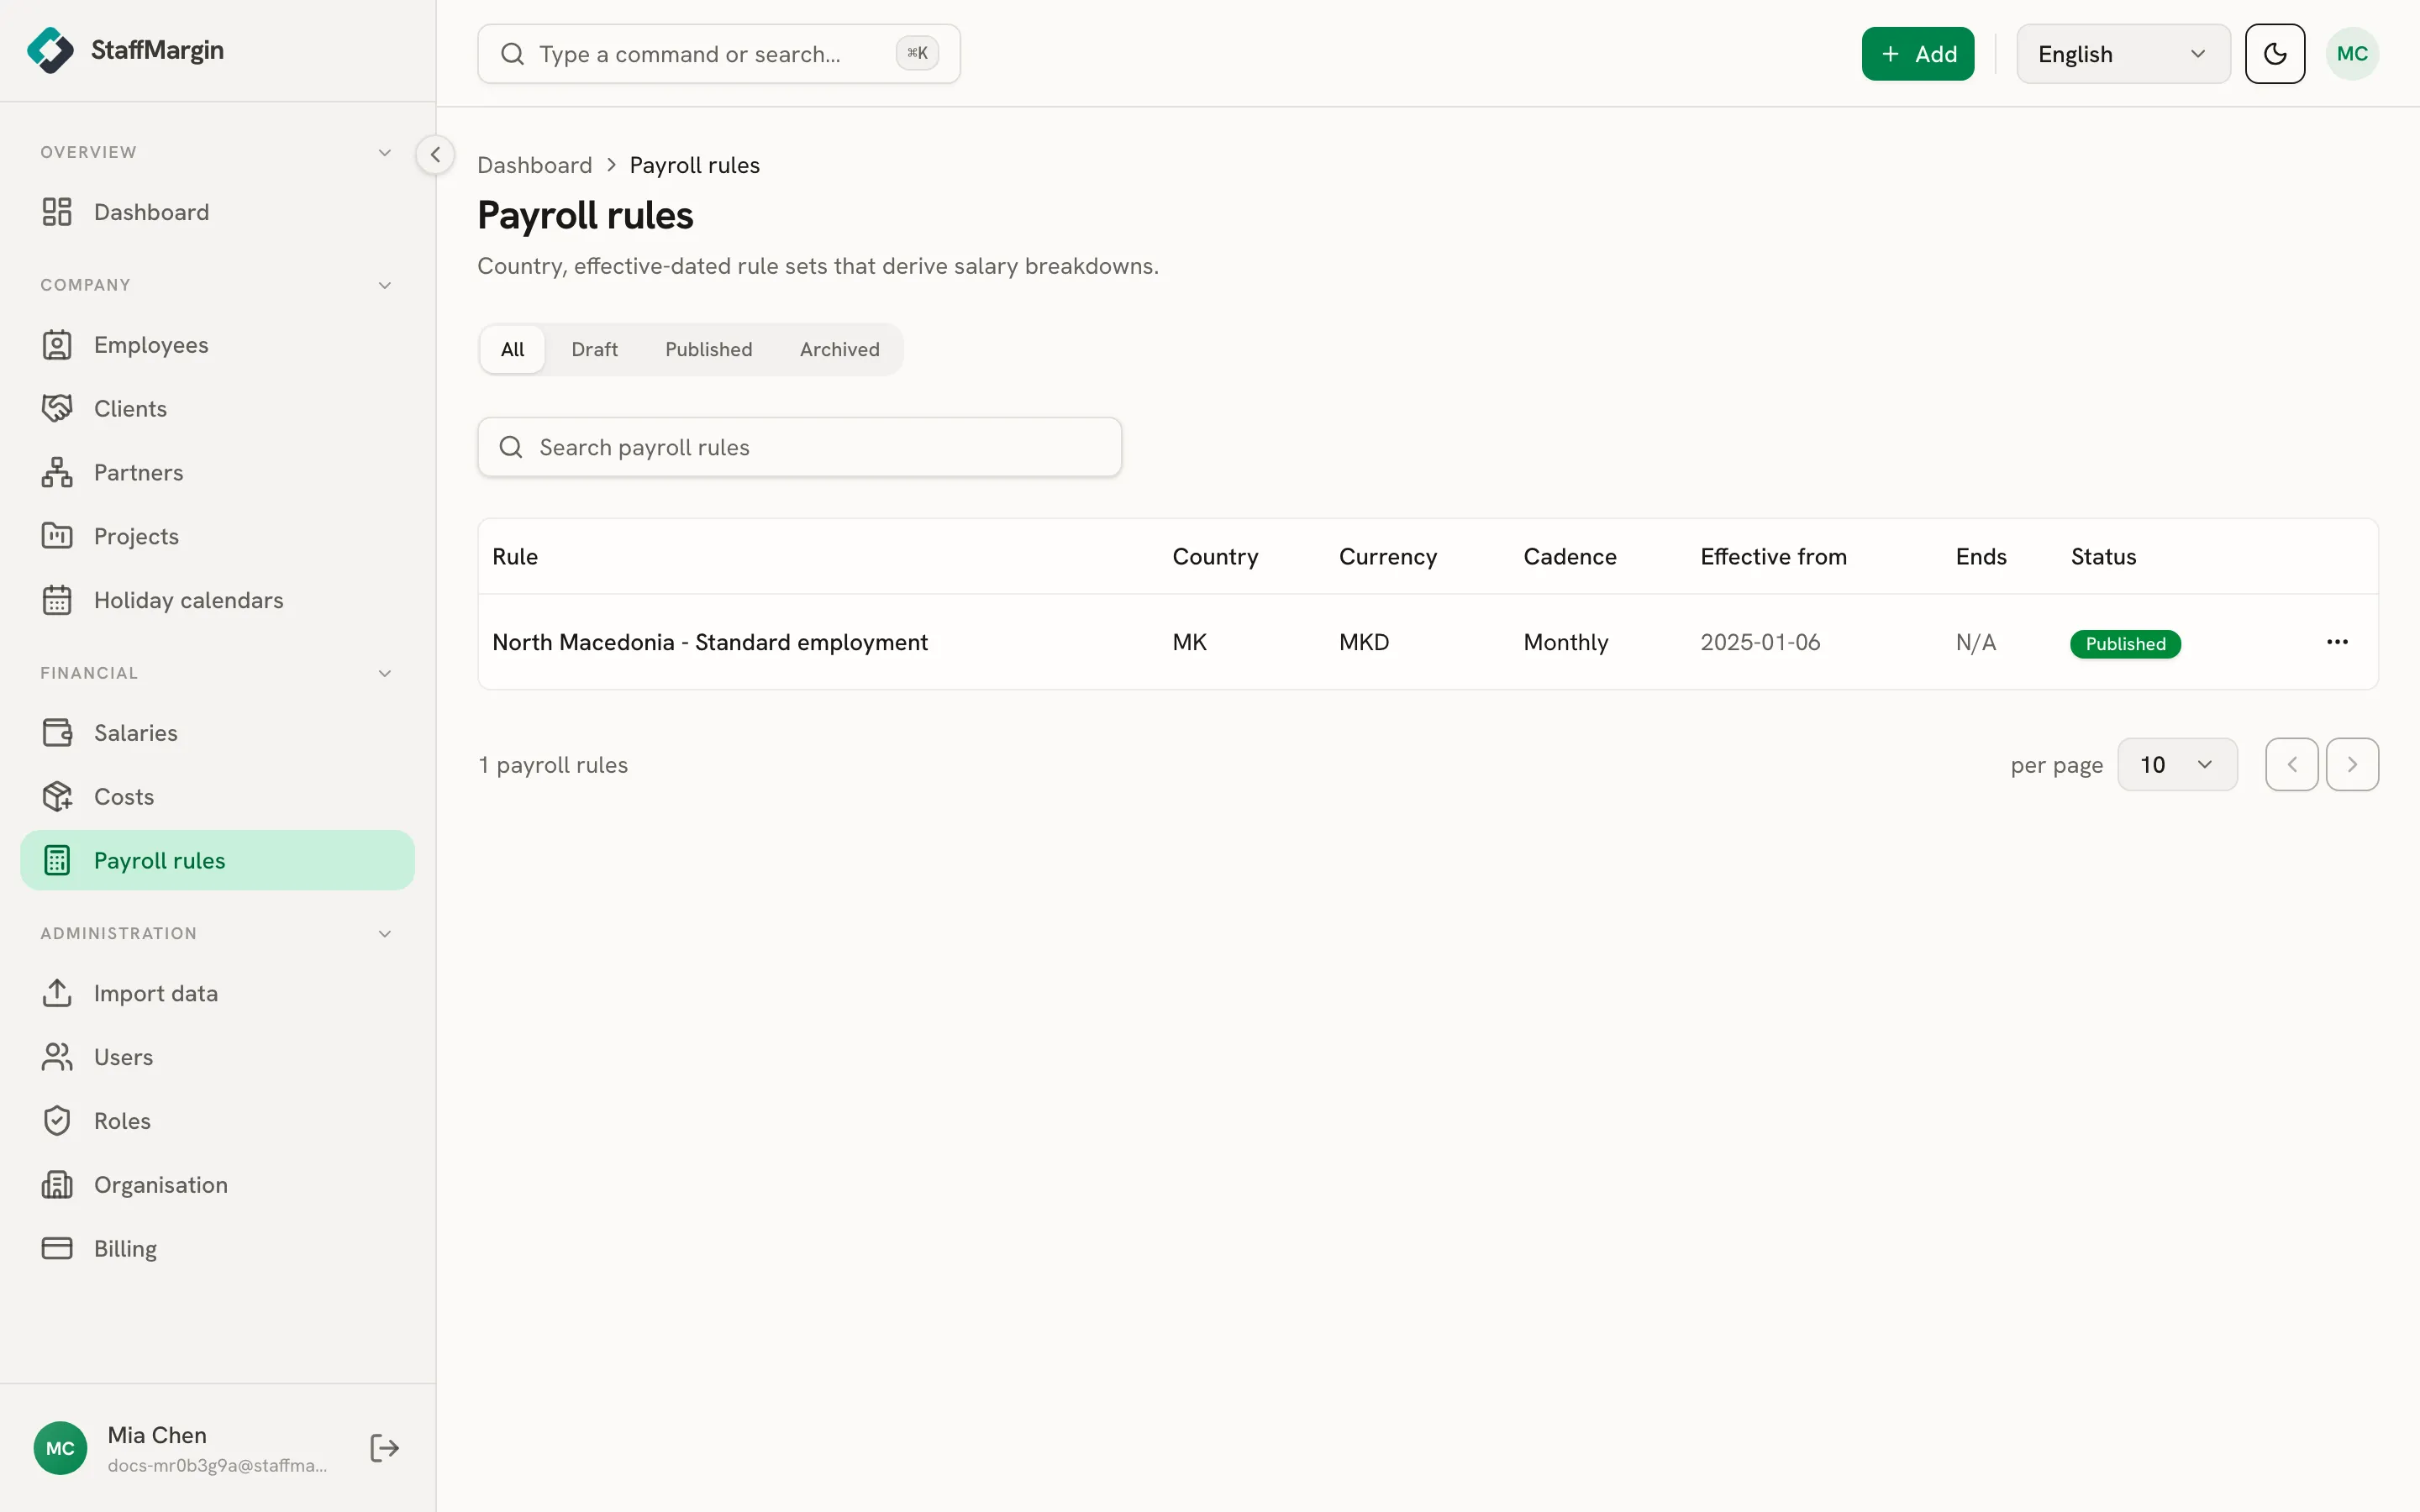2420x1512 pixels.
Task: Open Dashboard from the sidebar
Action: (217, 212)
